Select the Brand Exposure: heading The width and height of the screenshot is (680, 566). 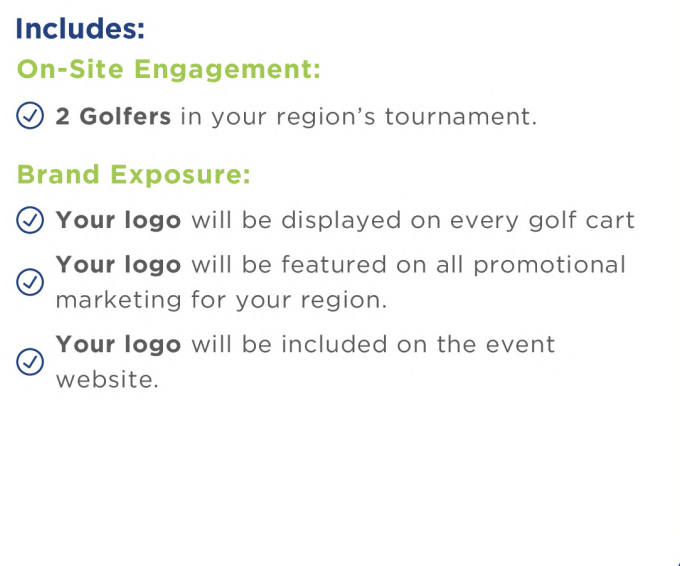[x=134, y=175]
